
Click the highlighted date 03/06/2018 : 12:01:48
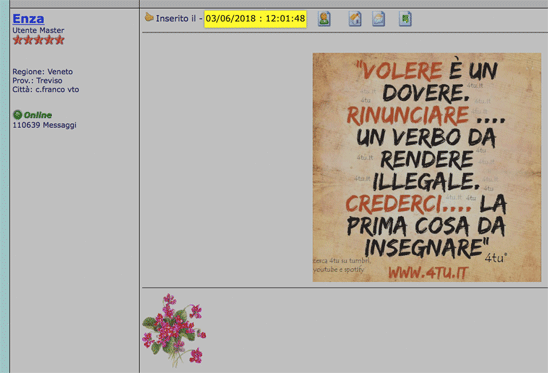pyautogui.click(x=255, y=19)
